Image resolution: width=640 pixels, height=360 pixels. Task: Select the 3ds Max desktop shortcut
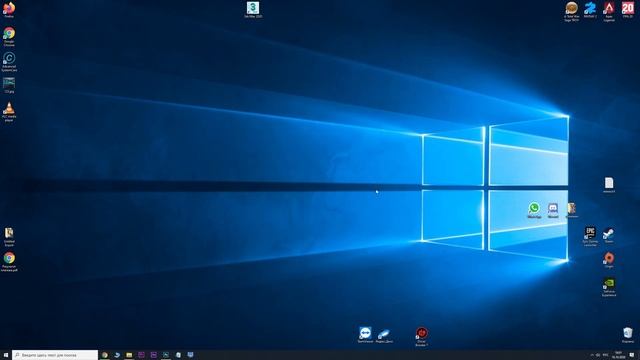coord(253,10)
